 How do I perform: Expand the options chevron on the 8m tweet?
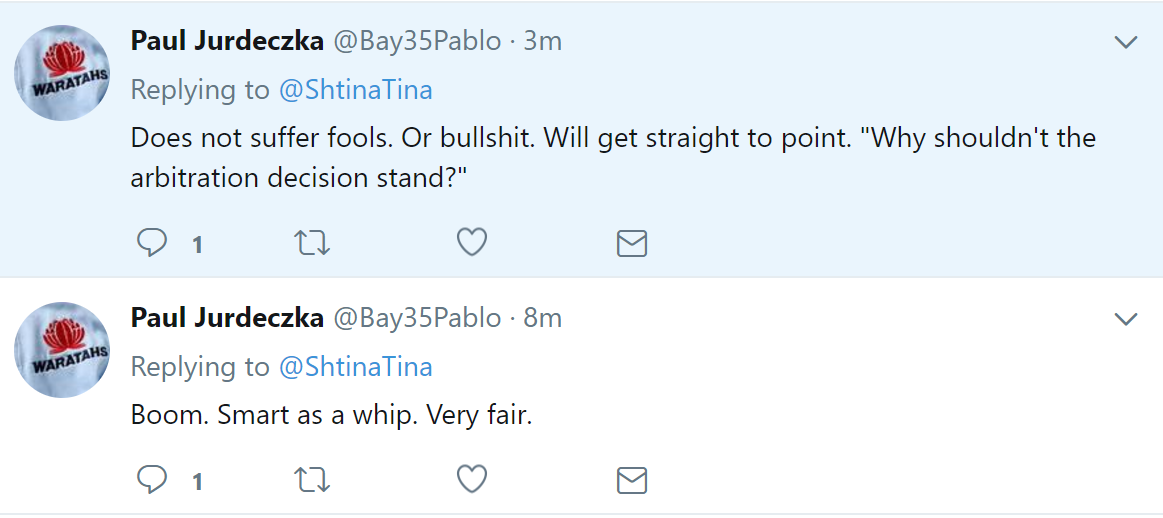(1126, 319)
